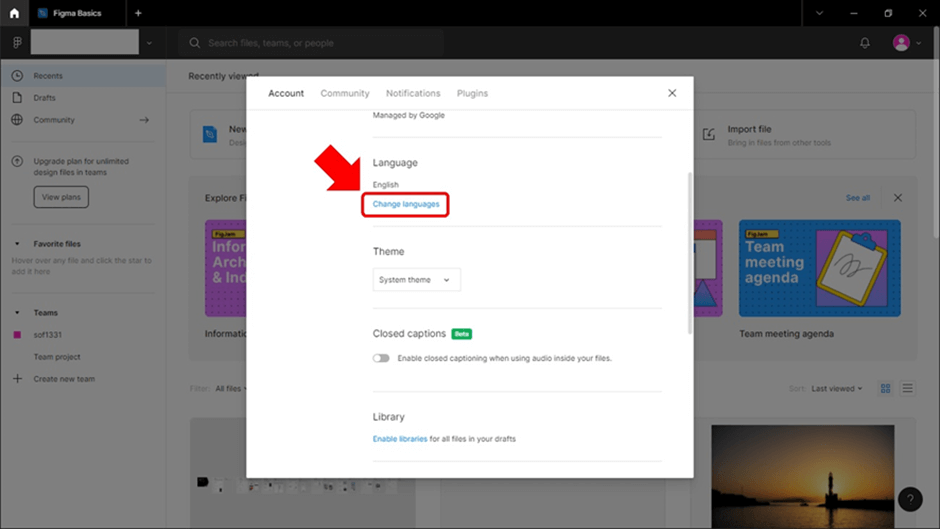Click the Beta badge next to Closed captions
This screenshot has width=940, height=529.
click(462, 334)
